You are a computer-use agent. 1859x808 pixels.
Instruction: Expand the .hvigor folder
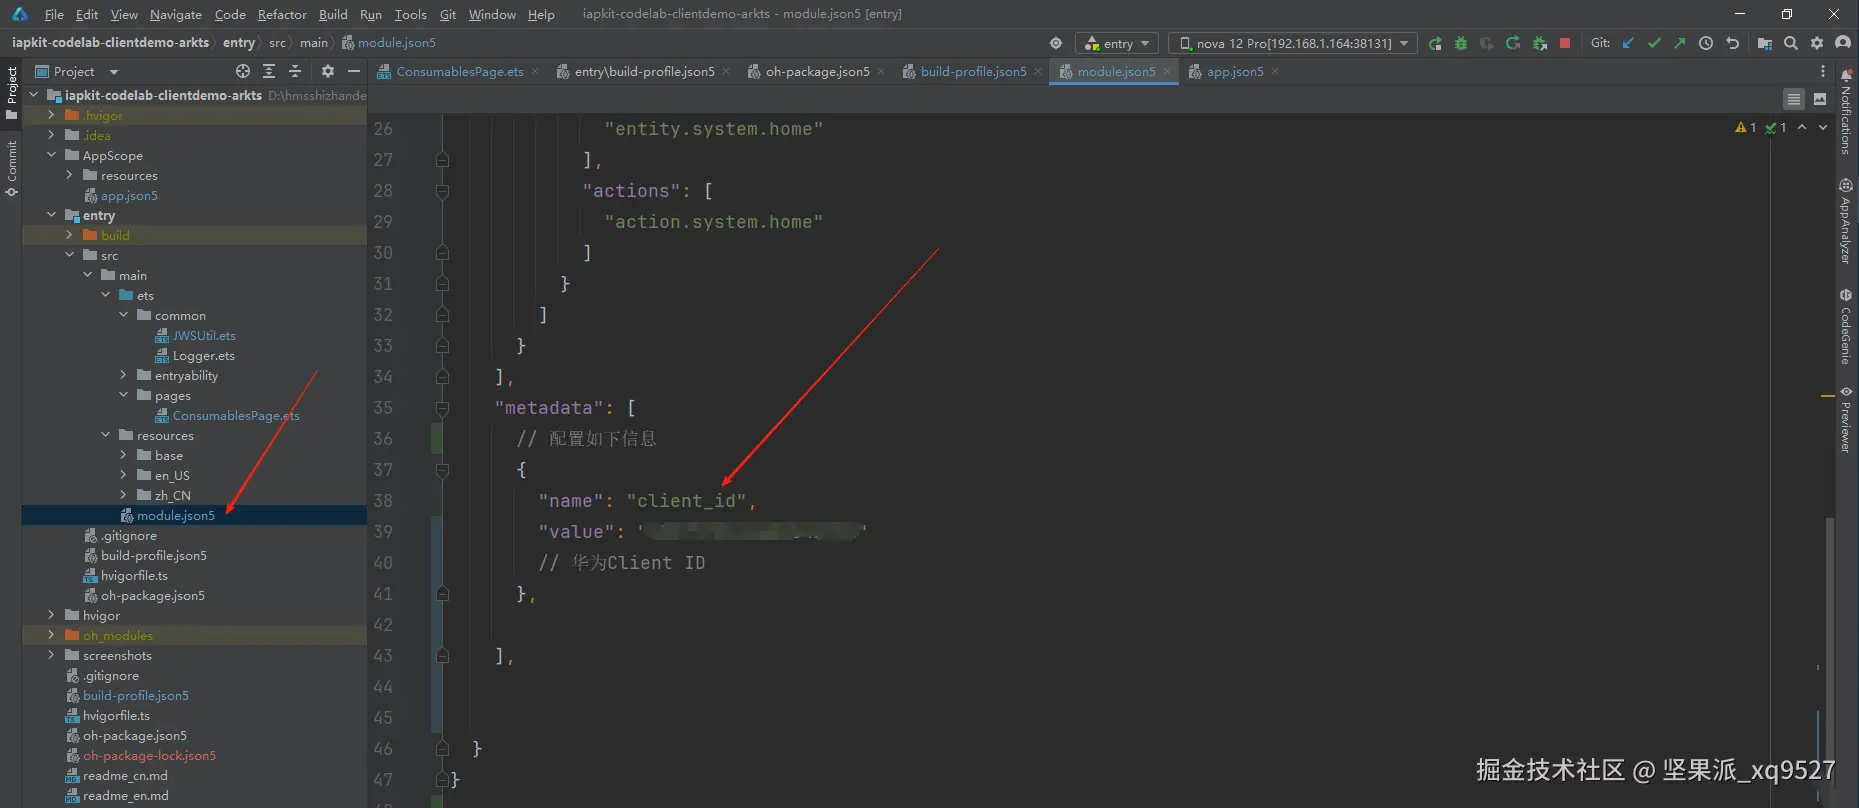pyautogui.click(x=51, y=115)
